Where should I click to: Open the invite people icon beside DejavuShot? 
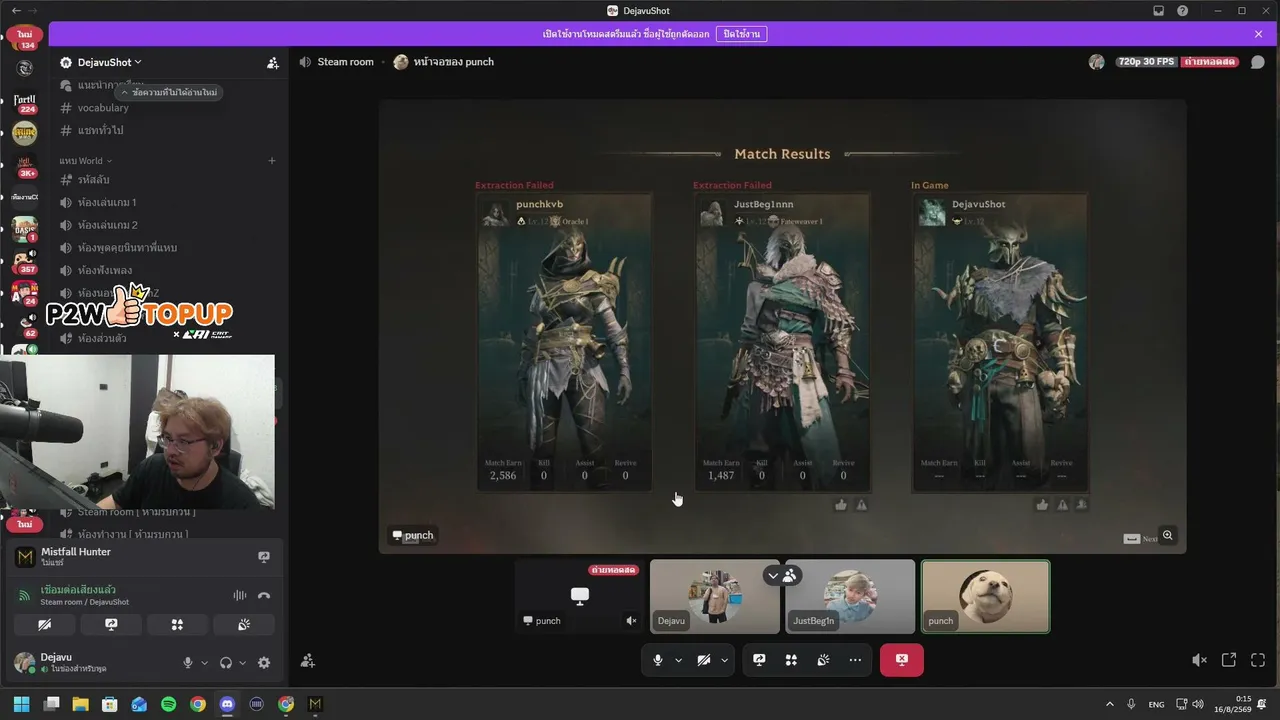click(x=273, y=62)
